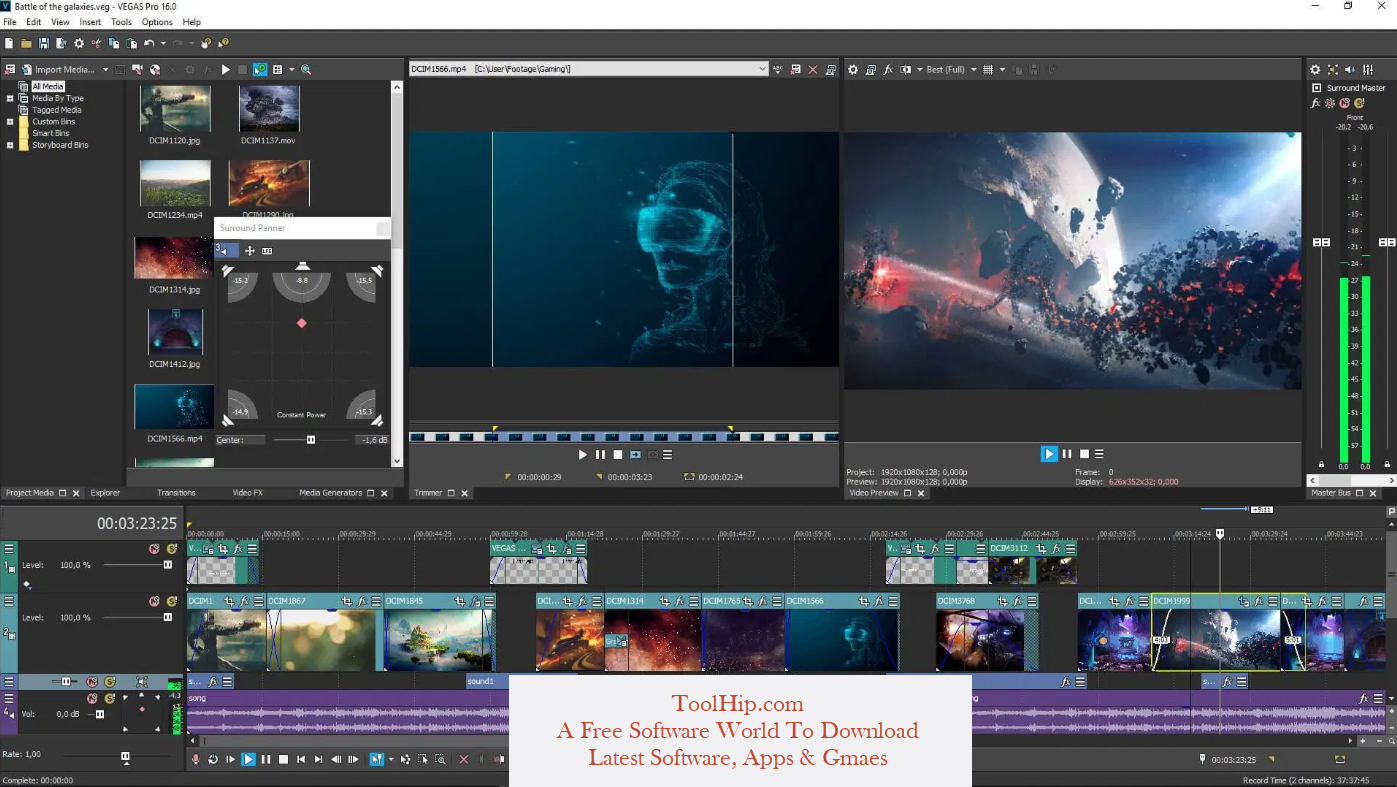1397x787 pixels.
Task: Click the What's This help icon
Action: pyautogui.click(x=223, y=43)
